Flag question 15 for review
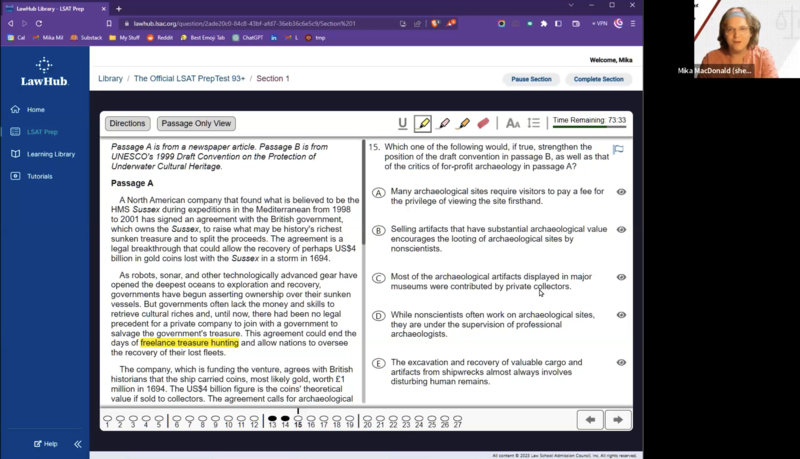This screenshot has width=800, height=459. pos(618,150)
